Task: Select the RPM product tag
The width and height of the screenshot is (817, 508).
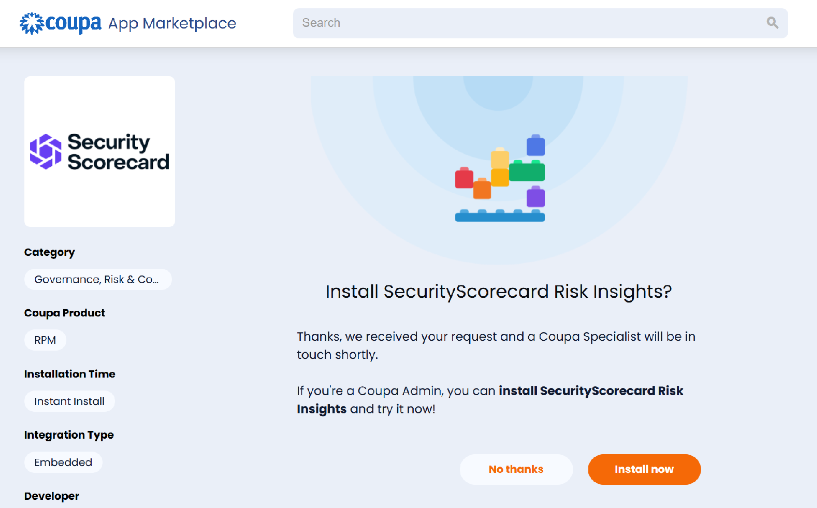Action: (x=45, y=340)
